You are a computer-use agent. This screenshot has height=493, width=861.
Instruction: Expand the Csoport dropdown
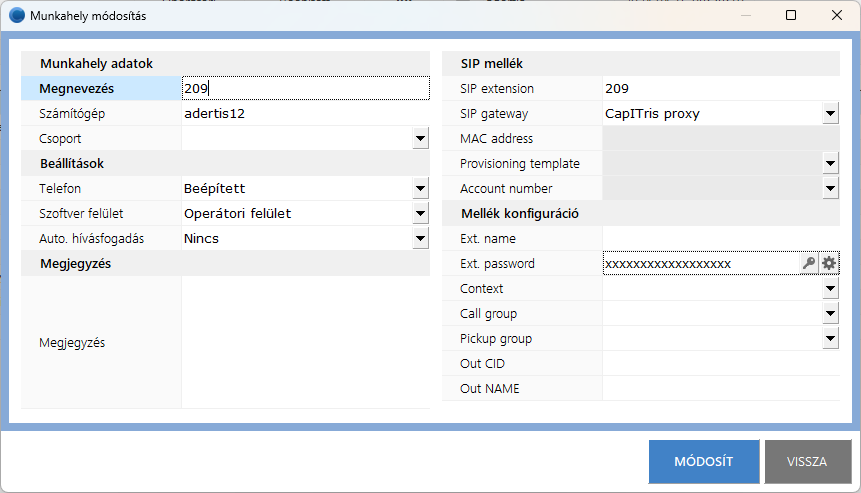[421, 139]
